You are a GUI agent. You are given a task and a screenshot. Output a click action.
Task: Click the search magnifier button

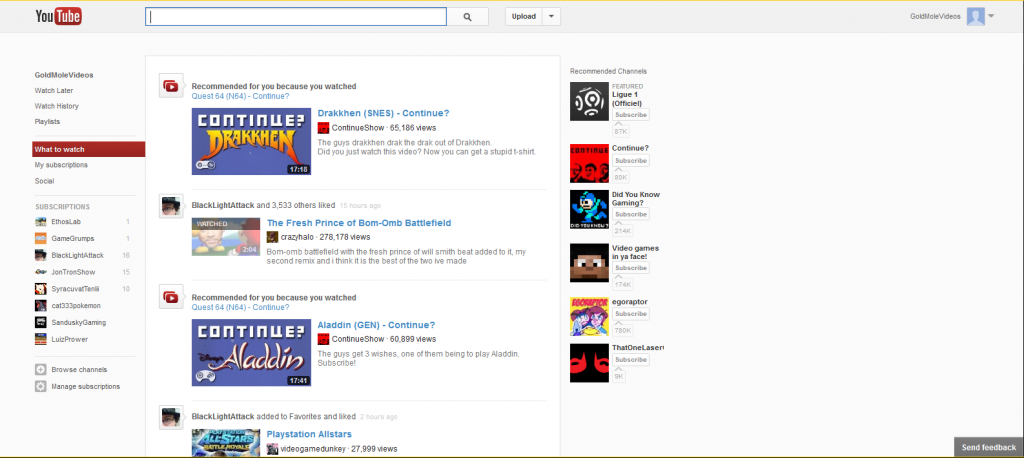coord(467,17)
